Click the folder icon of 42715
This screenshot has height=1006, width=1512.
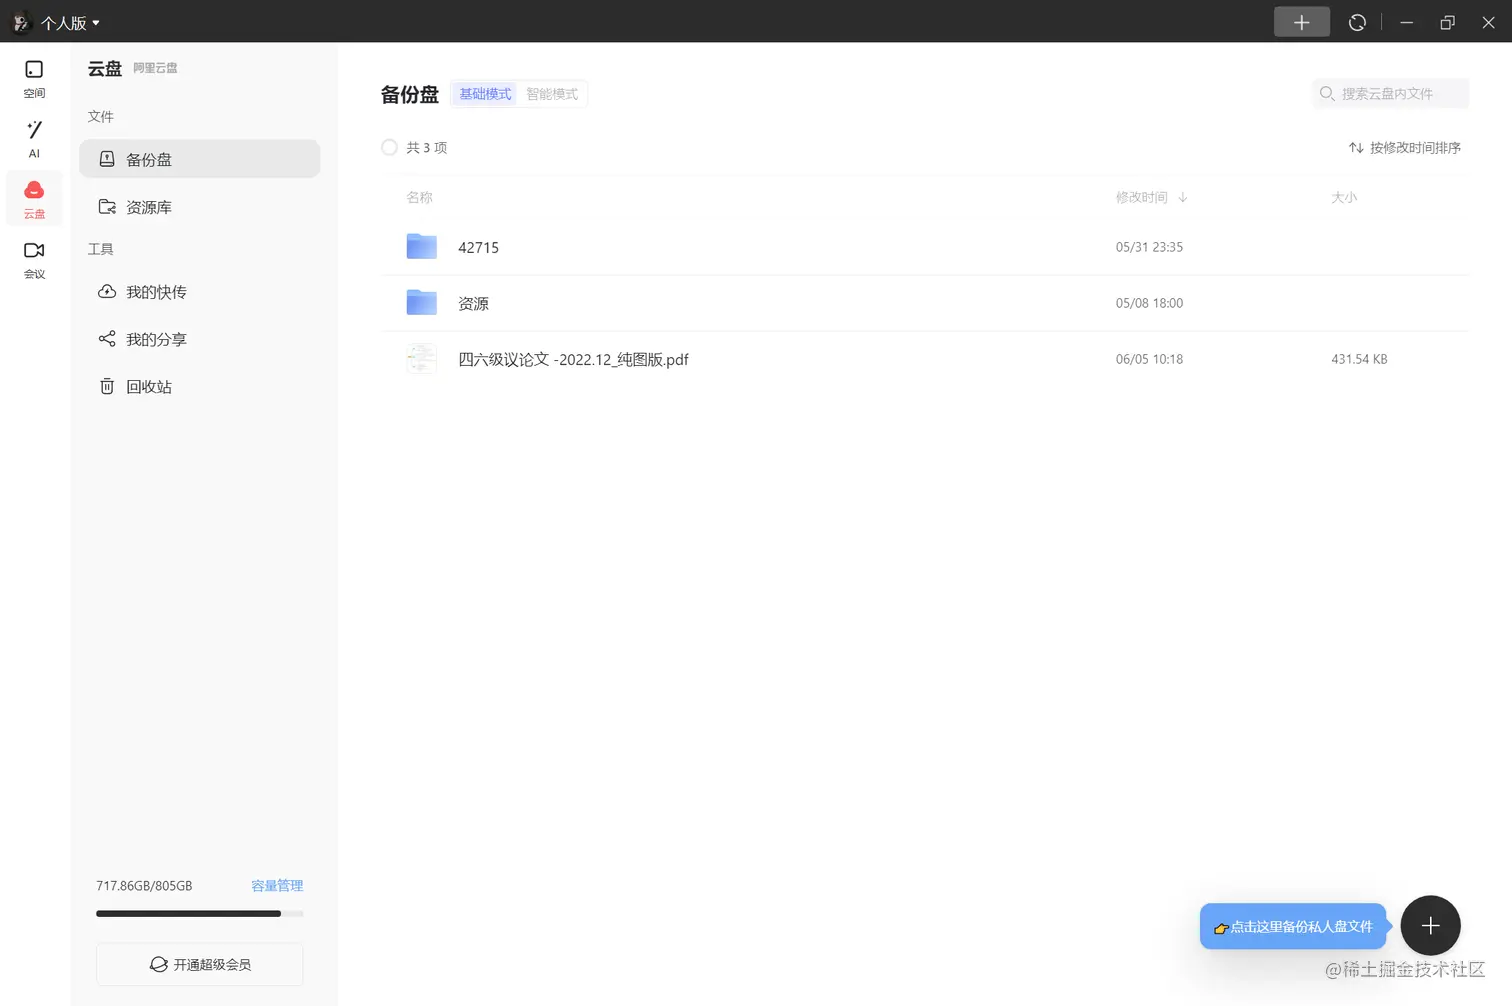(x=422, y=246)
